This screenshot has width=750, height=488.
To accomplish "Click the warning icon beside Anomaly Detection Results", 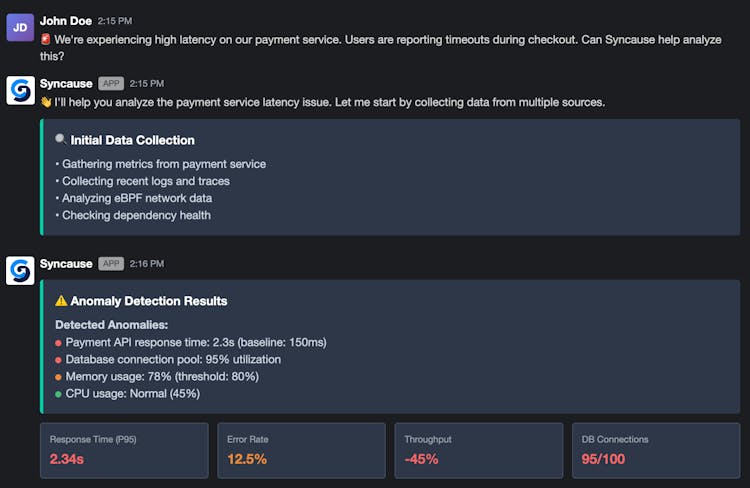I will pos(61,301).
